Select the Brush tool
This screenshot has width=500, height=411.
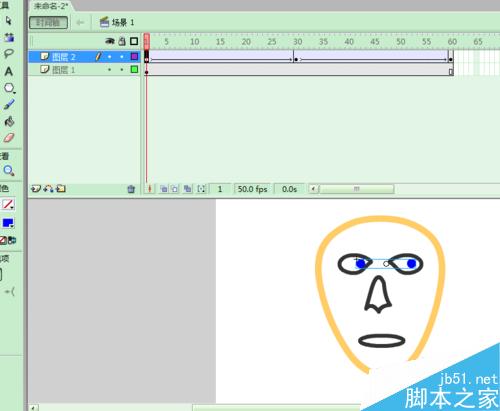[9, 105]
